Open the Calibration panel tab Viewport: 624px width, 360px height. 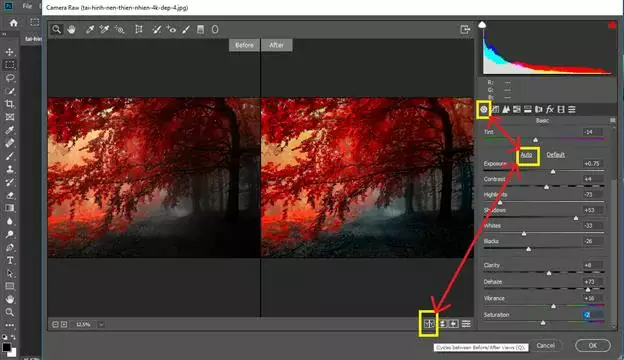coord(561,109)
